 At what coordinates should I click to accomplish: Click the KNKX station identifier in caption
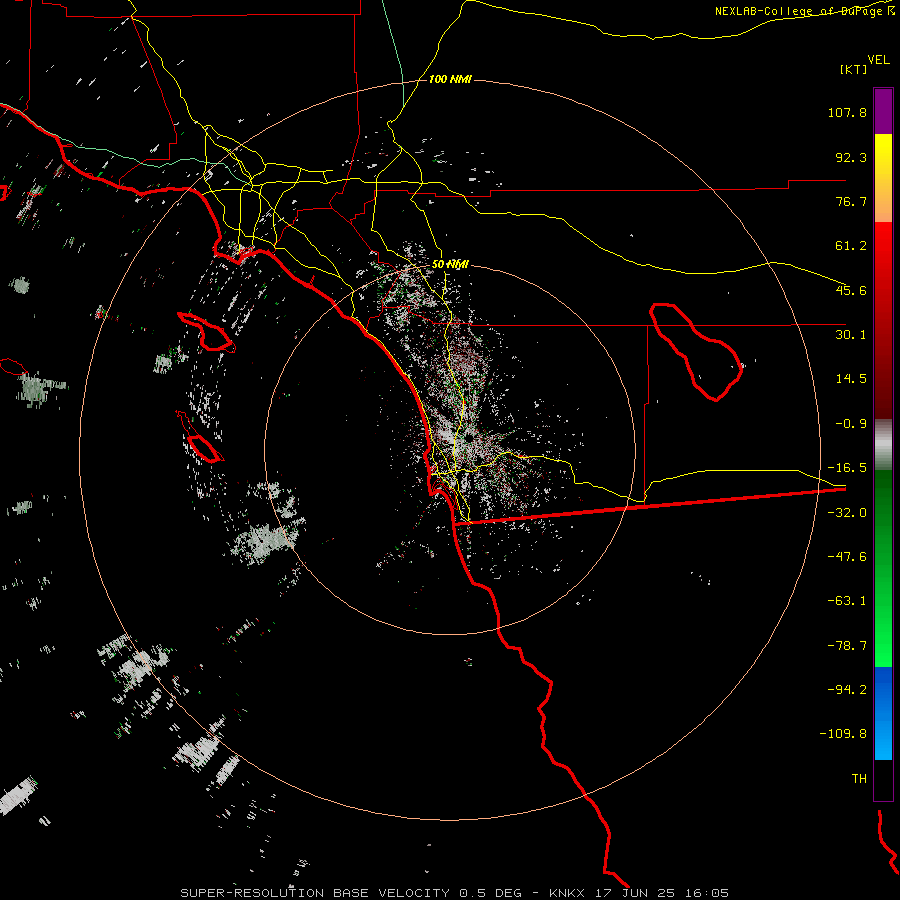tap(568, 893)
